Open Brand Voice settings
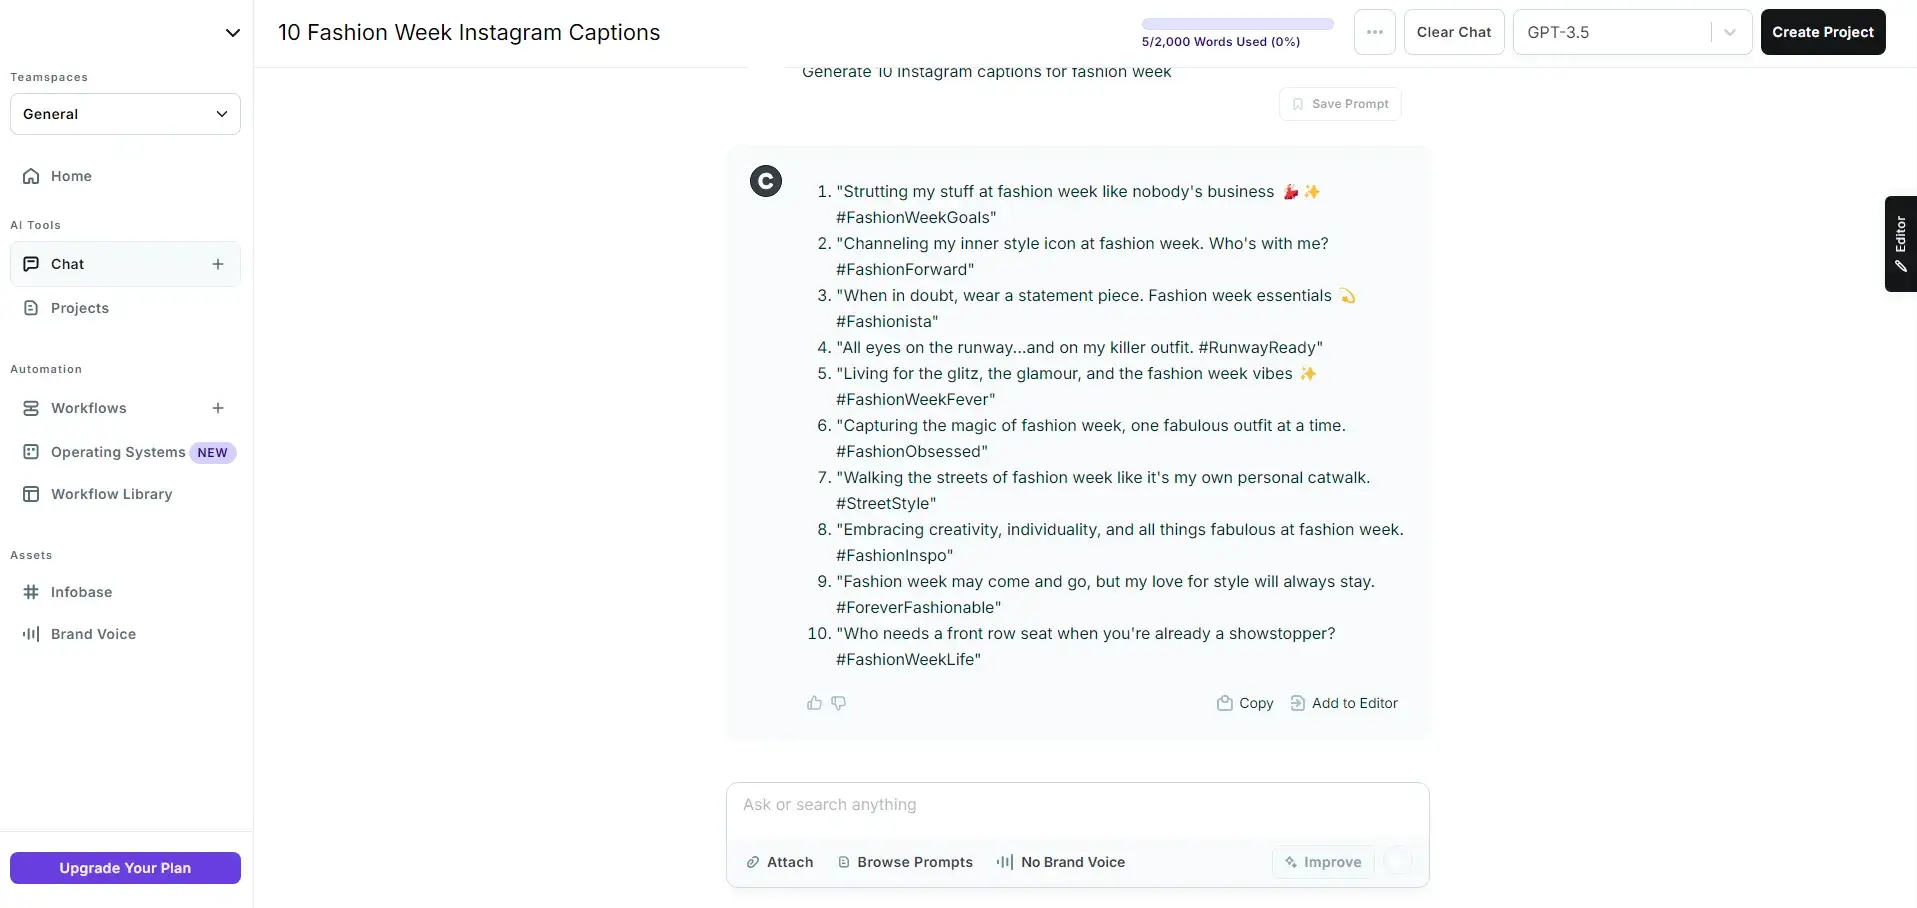The image size is (1917, 908). (93, 633)
